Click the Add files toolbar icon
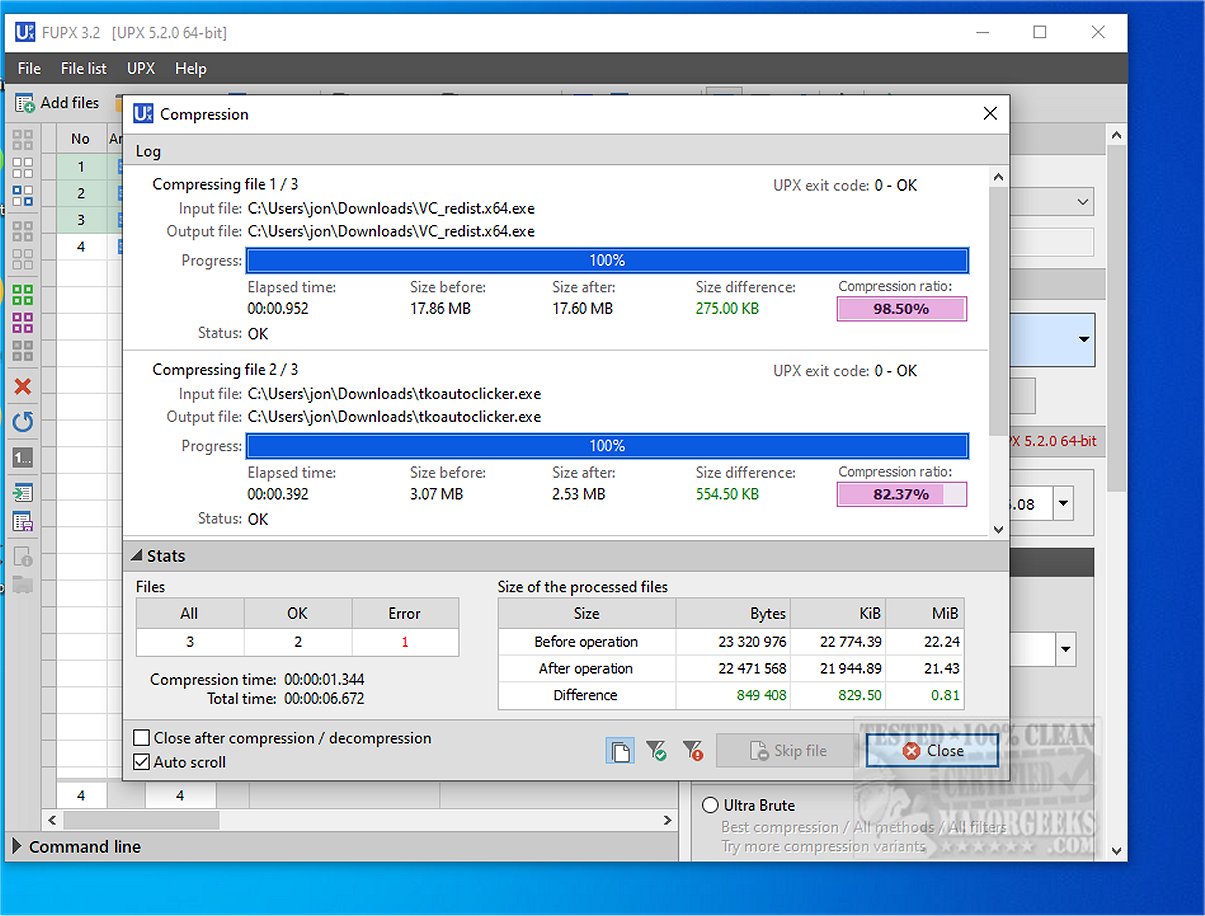The height and width of the screenshot is (916, 1205). [25, 103]
